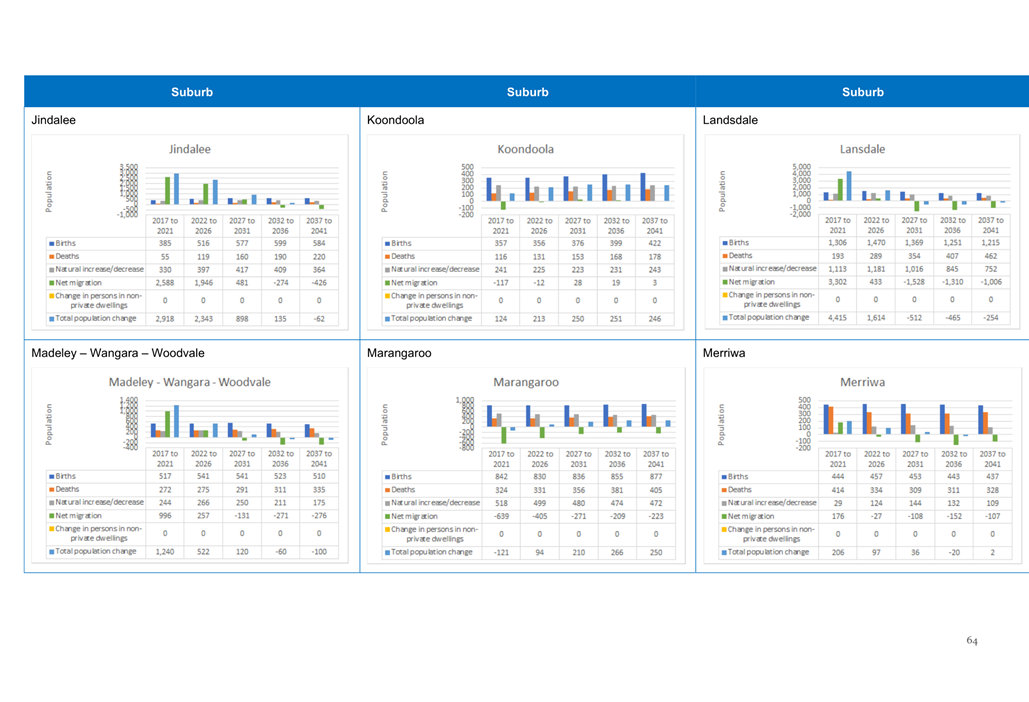
Task: Select the middle Suburb column header
Action: coord(527,92)
